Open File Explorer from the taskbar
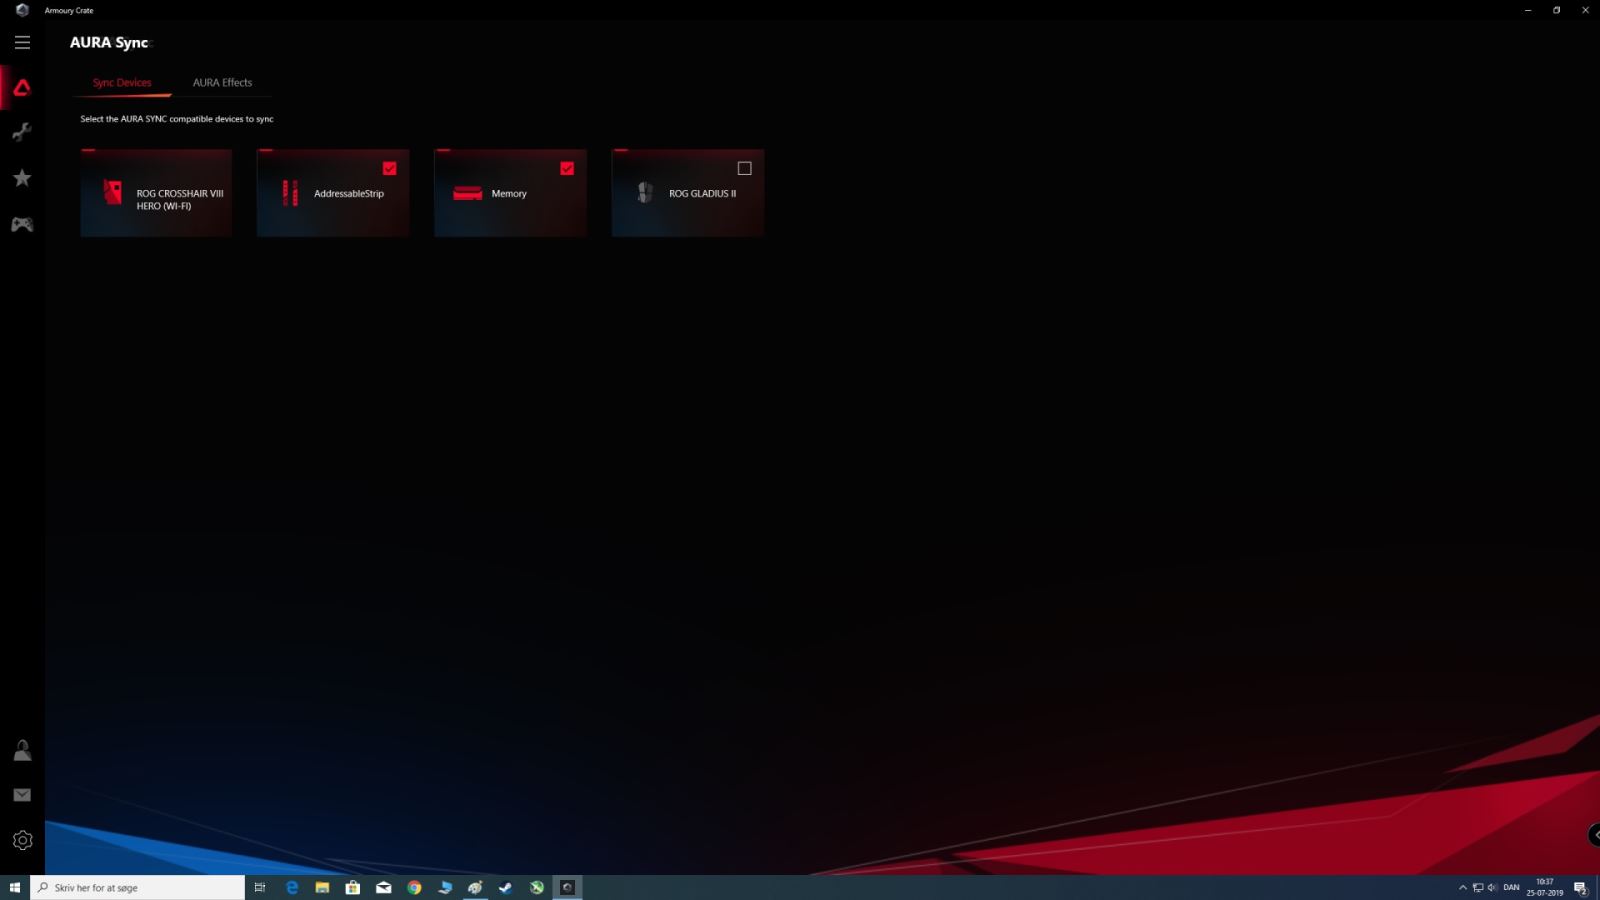Viewport: 1600px width, 900px height. tap(322, 887)
